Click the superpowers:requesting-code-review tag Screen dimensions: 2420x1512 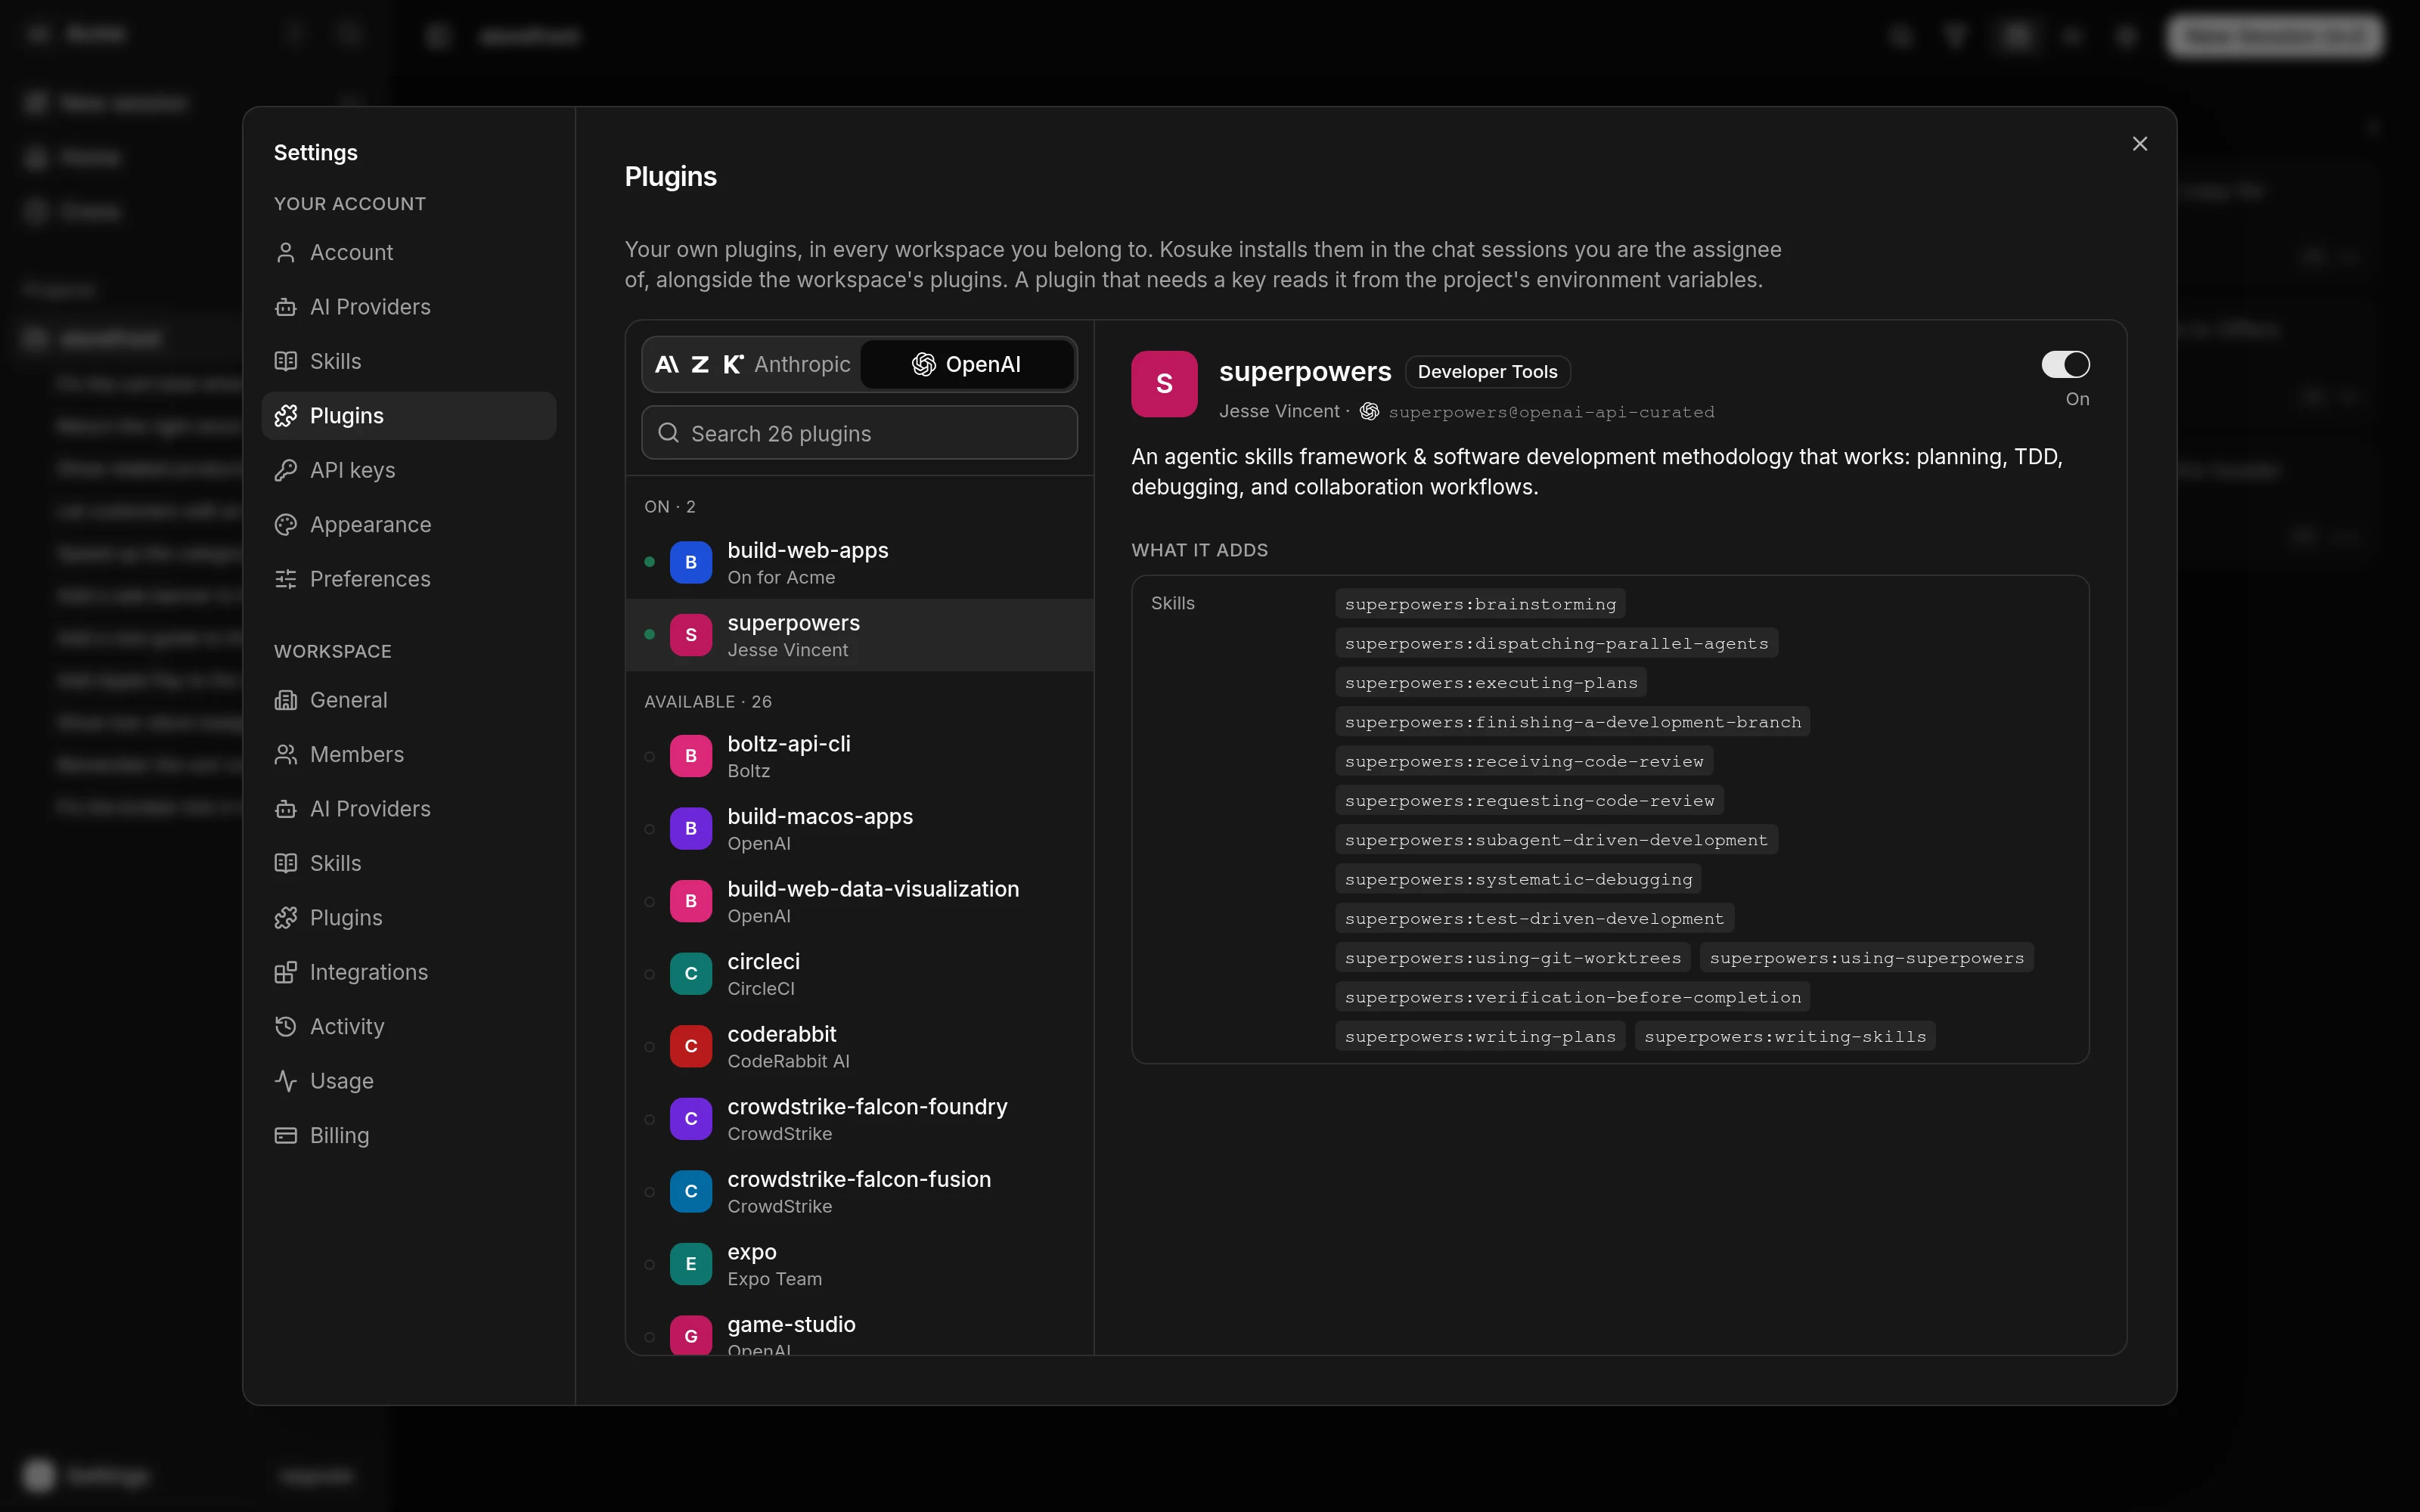point(1529,801)
